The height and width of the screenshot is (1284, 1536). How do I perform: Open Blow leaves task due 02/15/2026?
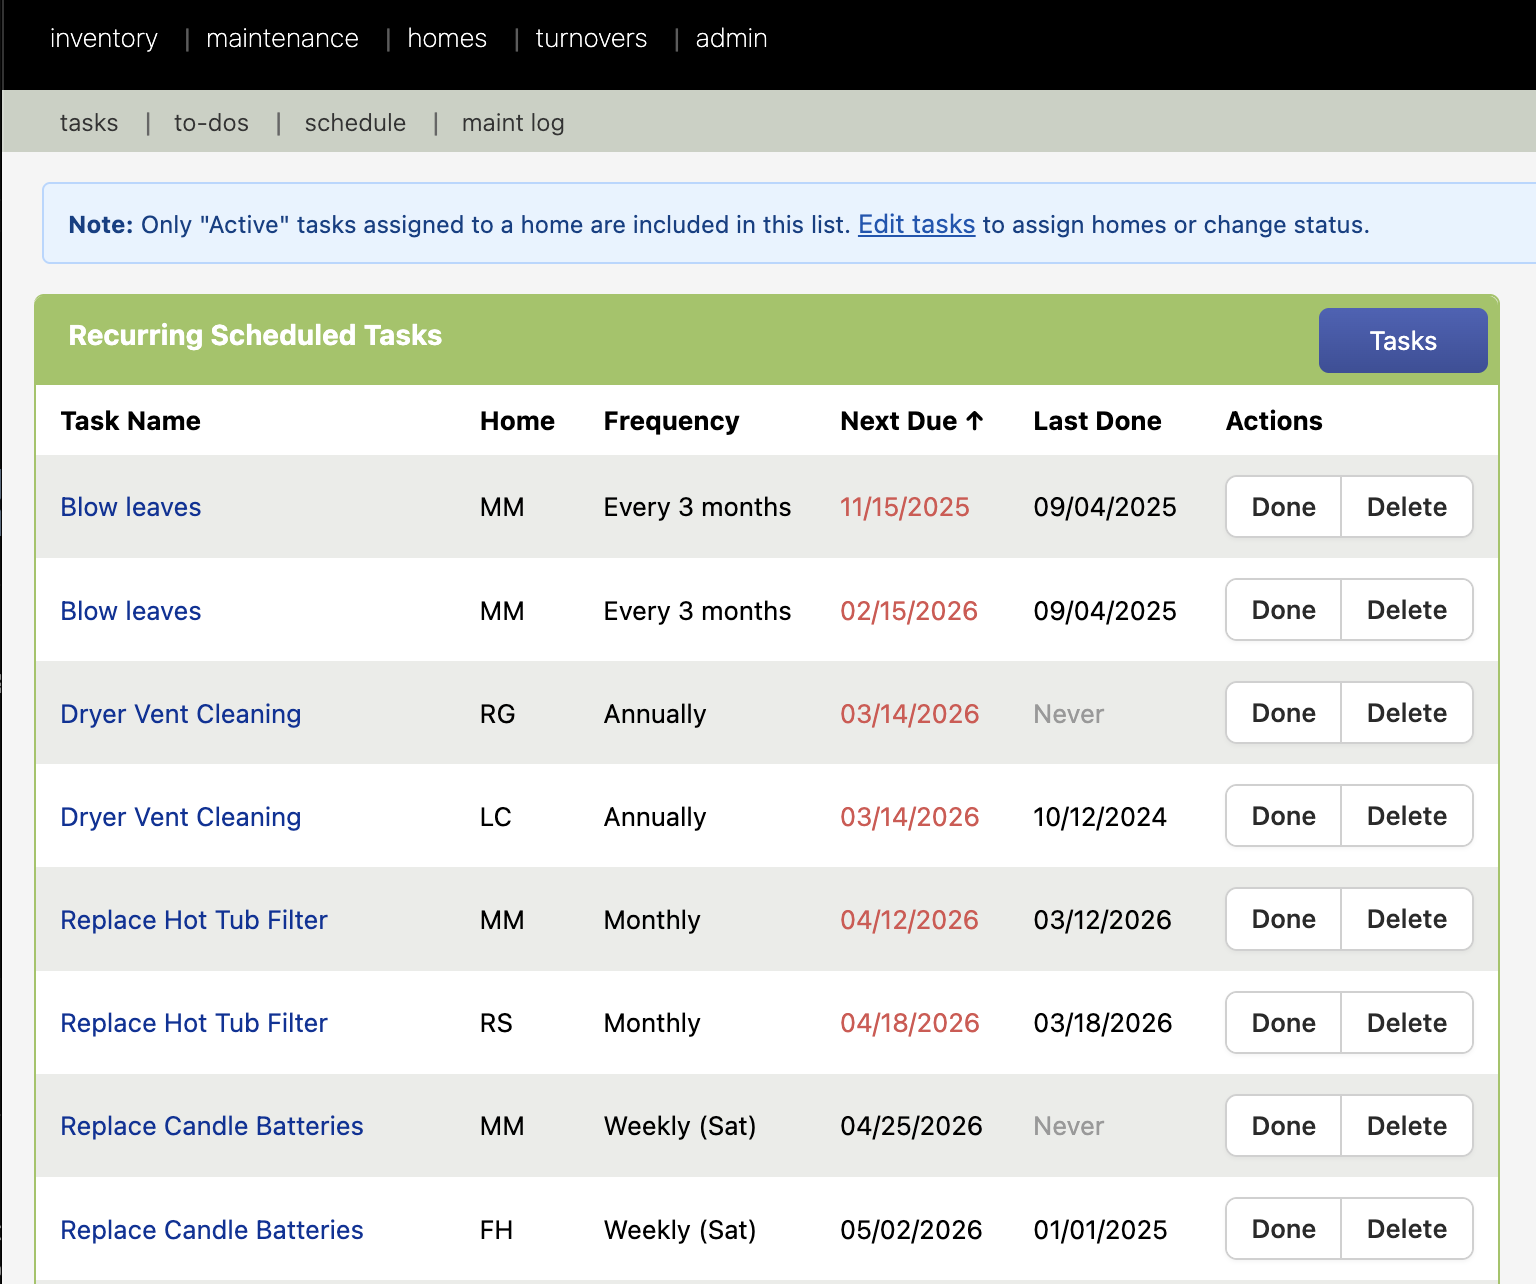click(x=131, y=611)
